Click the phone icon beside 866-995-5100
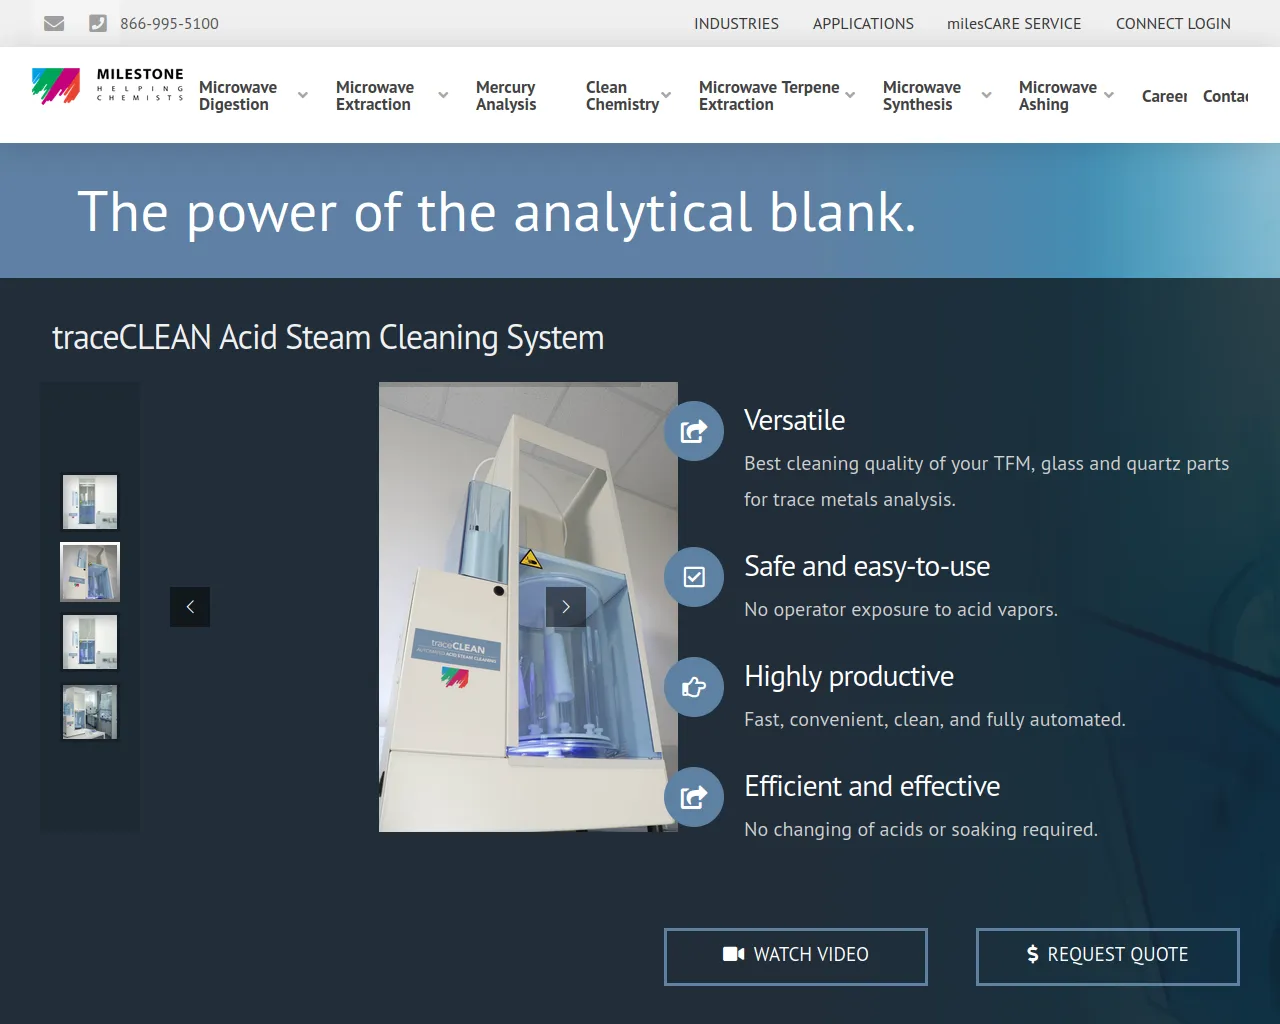 (98, 23)
